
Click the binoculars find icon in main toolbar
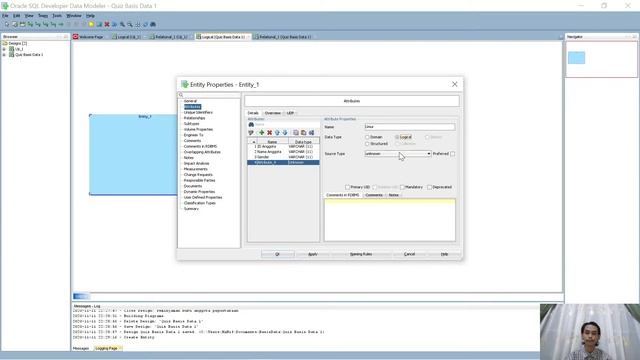[153, 24]
